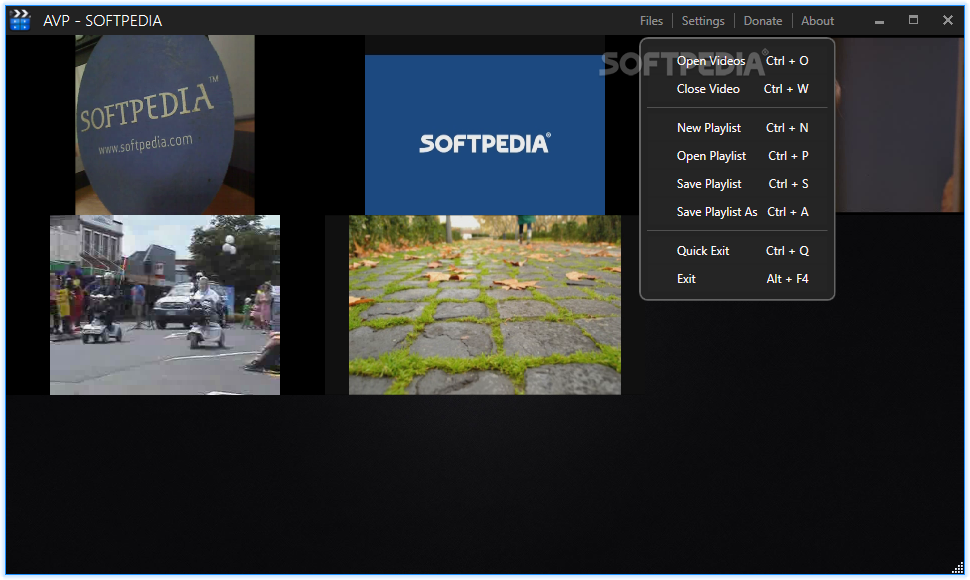The height and width of the screenshot is (580, 970).
Task: Open the Settings menu
Action: click(x=703, y=21)
